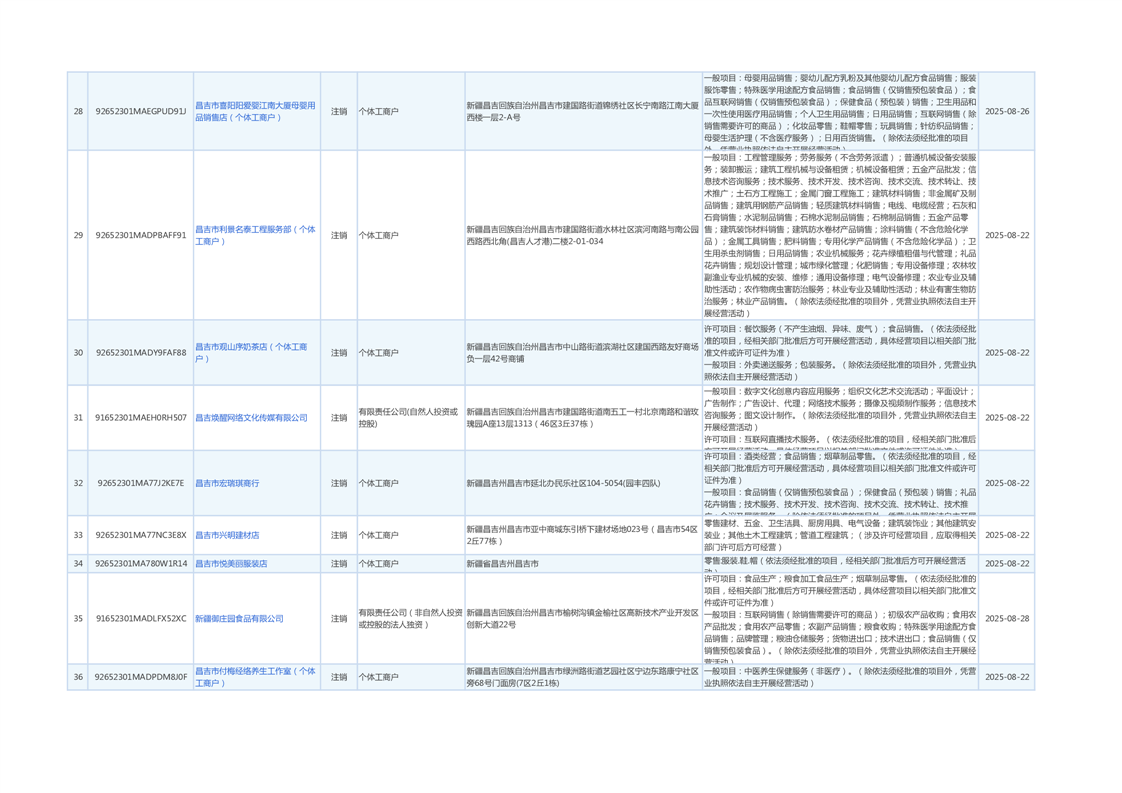Image resolution: width=1122 pixels, height=793 pixels.
Task: Select the scope mentioning 数字文化创意内容应用服务
Action: (x=840, y=417)
